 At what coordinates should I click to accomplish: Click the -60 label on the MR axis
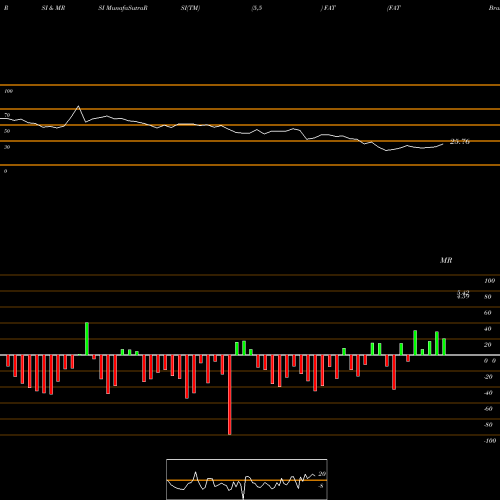click(x=488, y=409)
